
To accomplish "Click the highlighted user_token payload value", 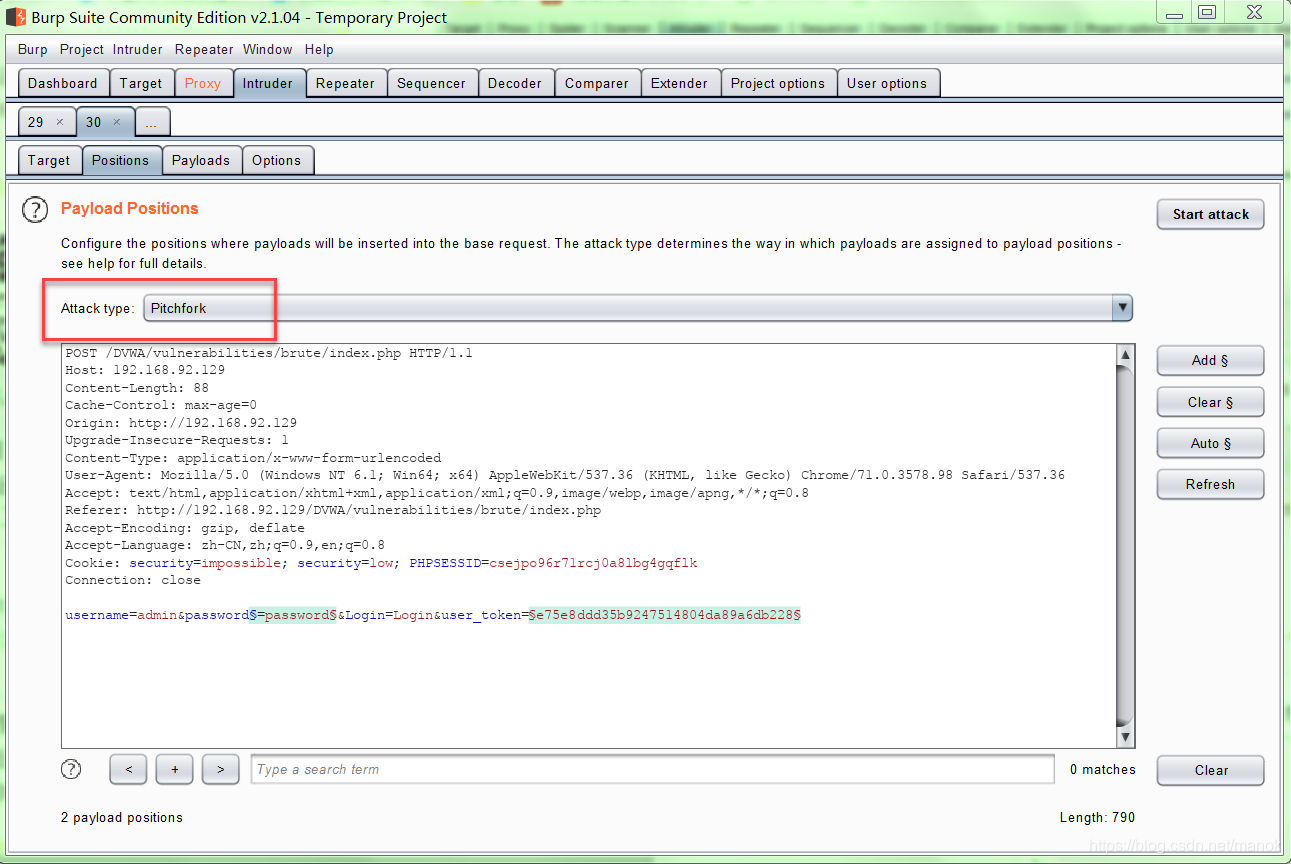I will pos(665,615).
